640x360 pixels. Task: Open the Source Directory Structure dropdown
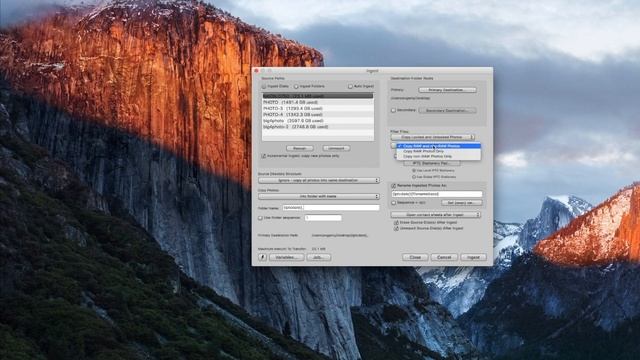click(x=319, y=180)
